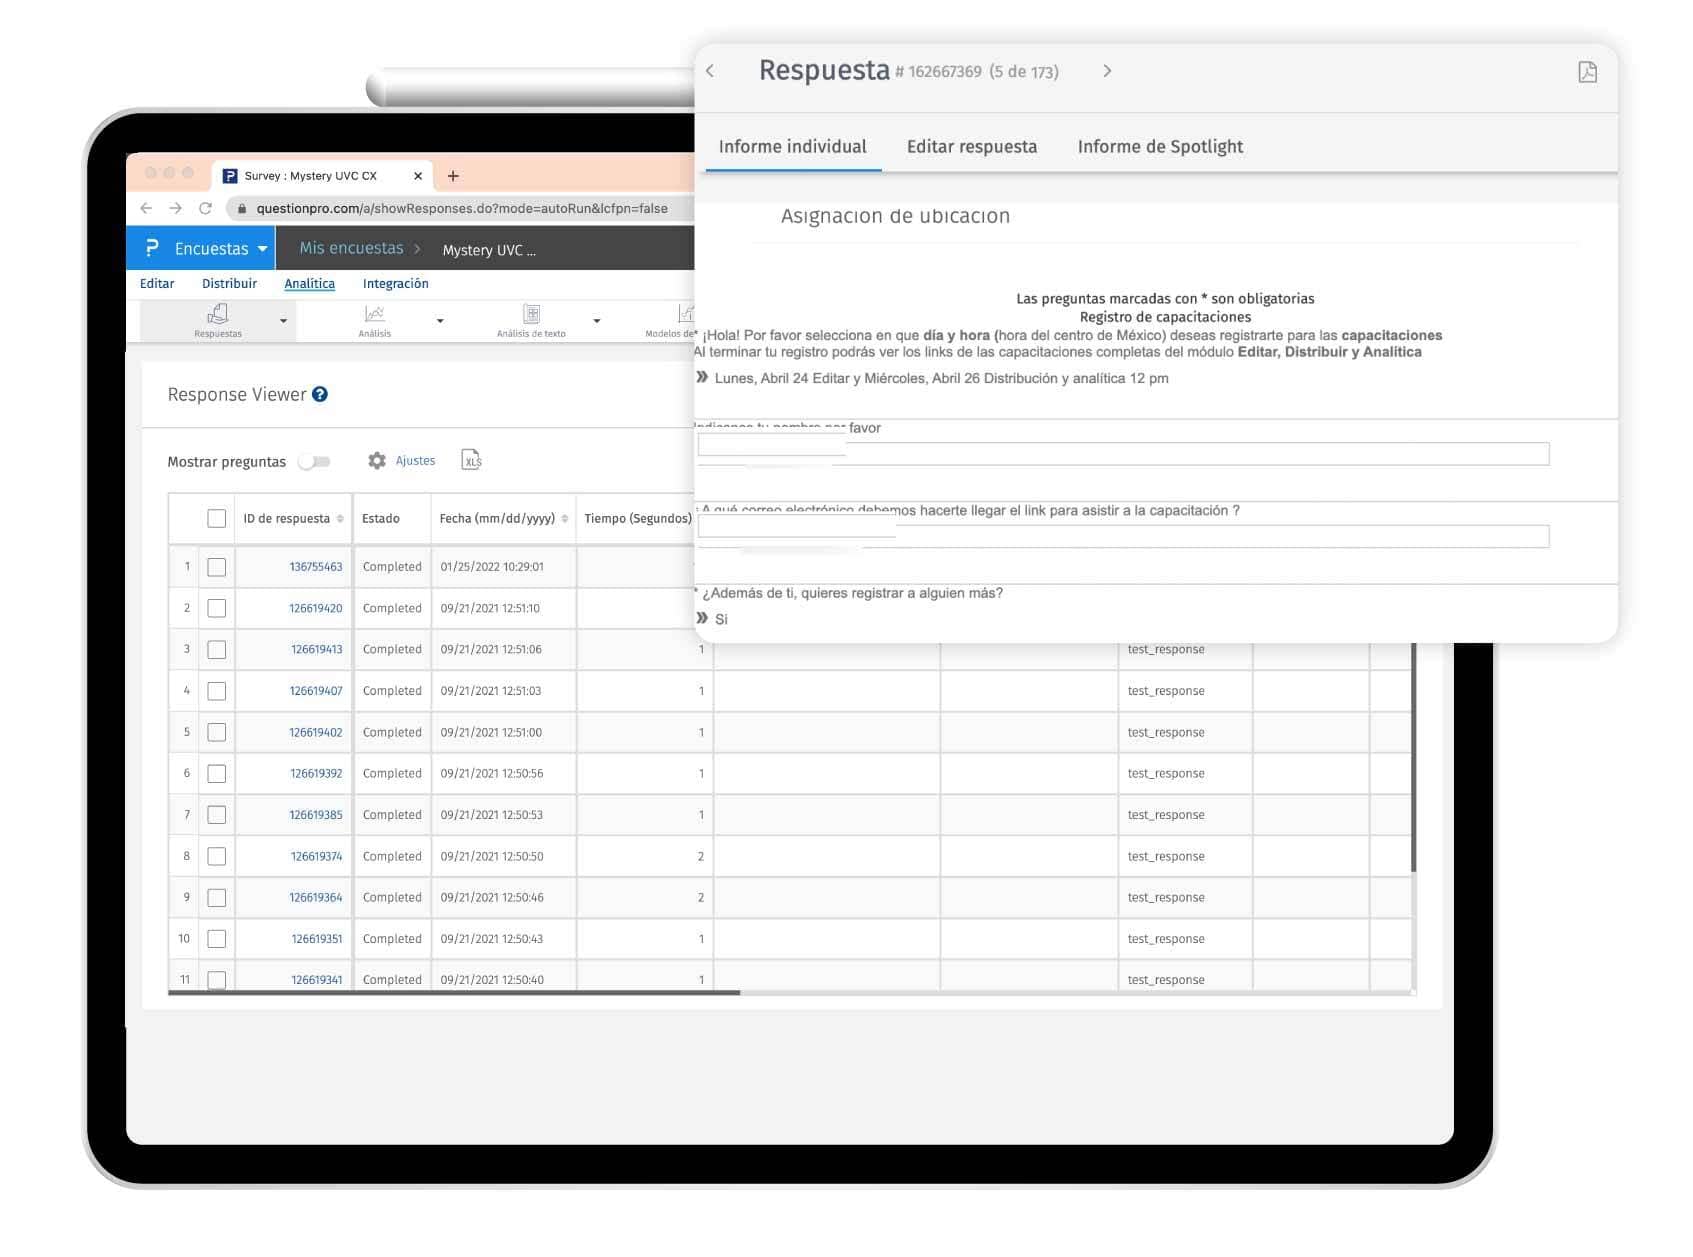Click the QuestionPro logo icon
Screen dimensions: 1693x1257
click(x=152, y=248)
